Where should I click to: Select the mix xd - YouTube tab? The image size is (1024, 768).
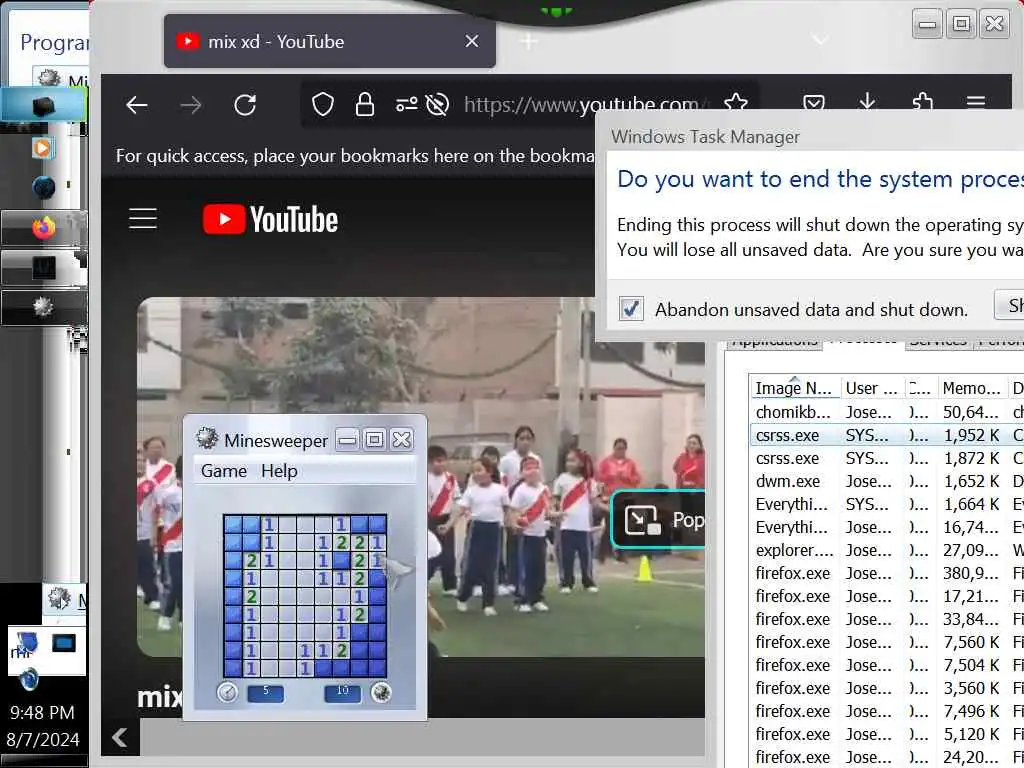pyautogui.click(x=329, y=41)
